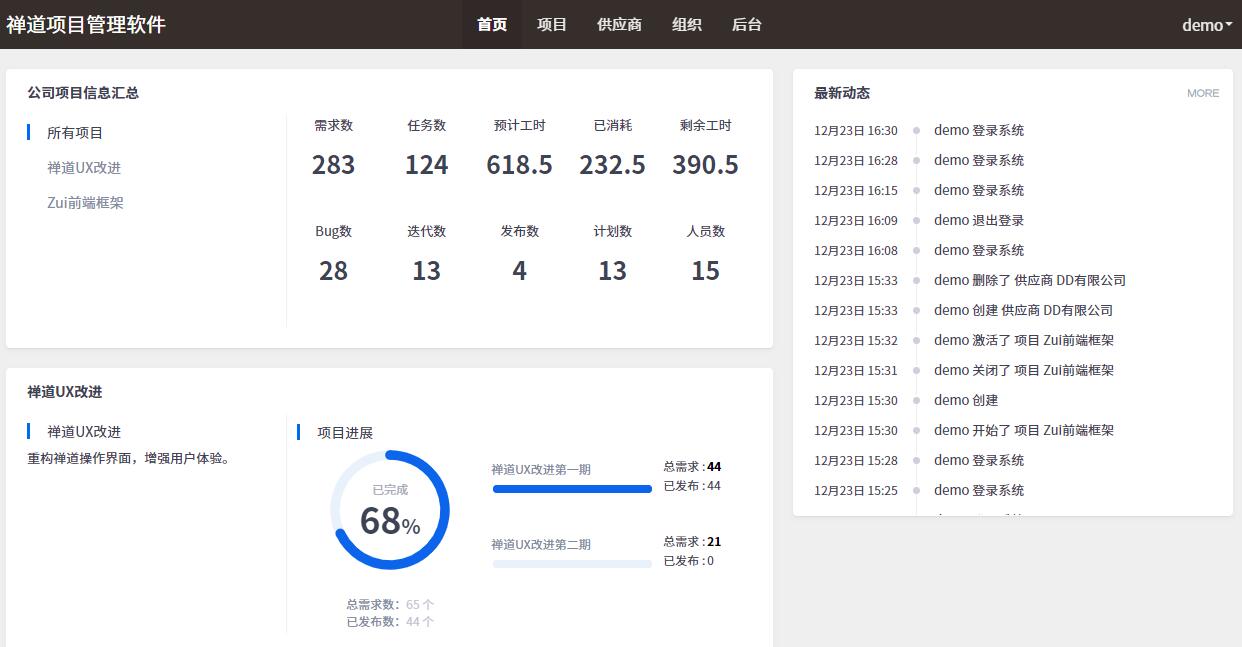Click the 项目进展 section heading

click(x=345, y=433)
